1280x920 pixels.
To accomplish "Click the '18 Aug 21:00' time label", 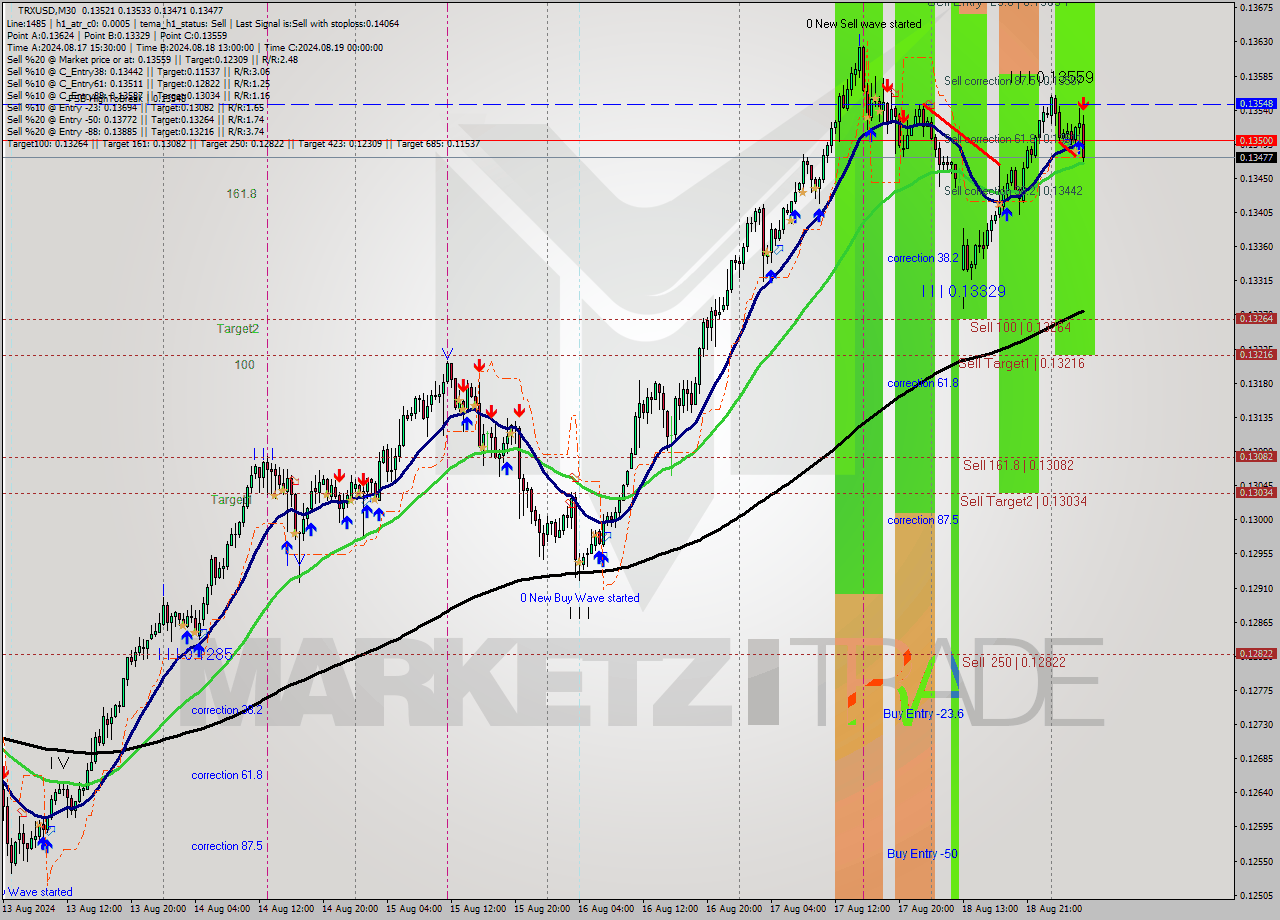I will point(1053,909).
